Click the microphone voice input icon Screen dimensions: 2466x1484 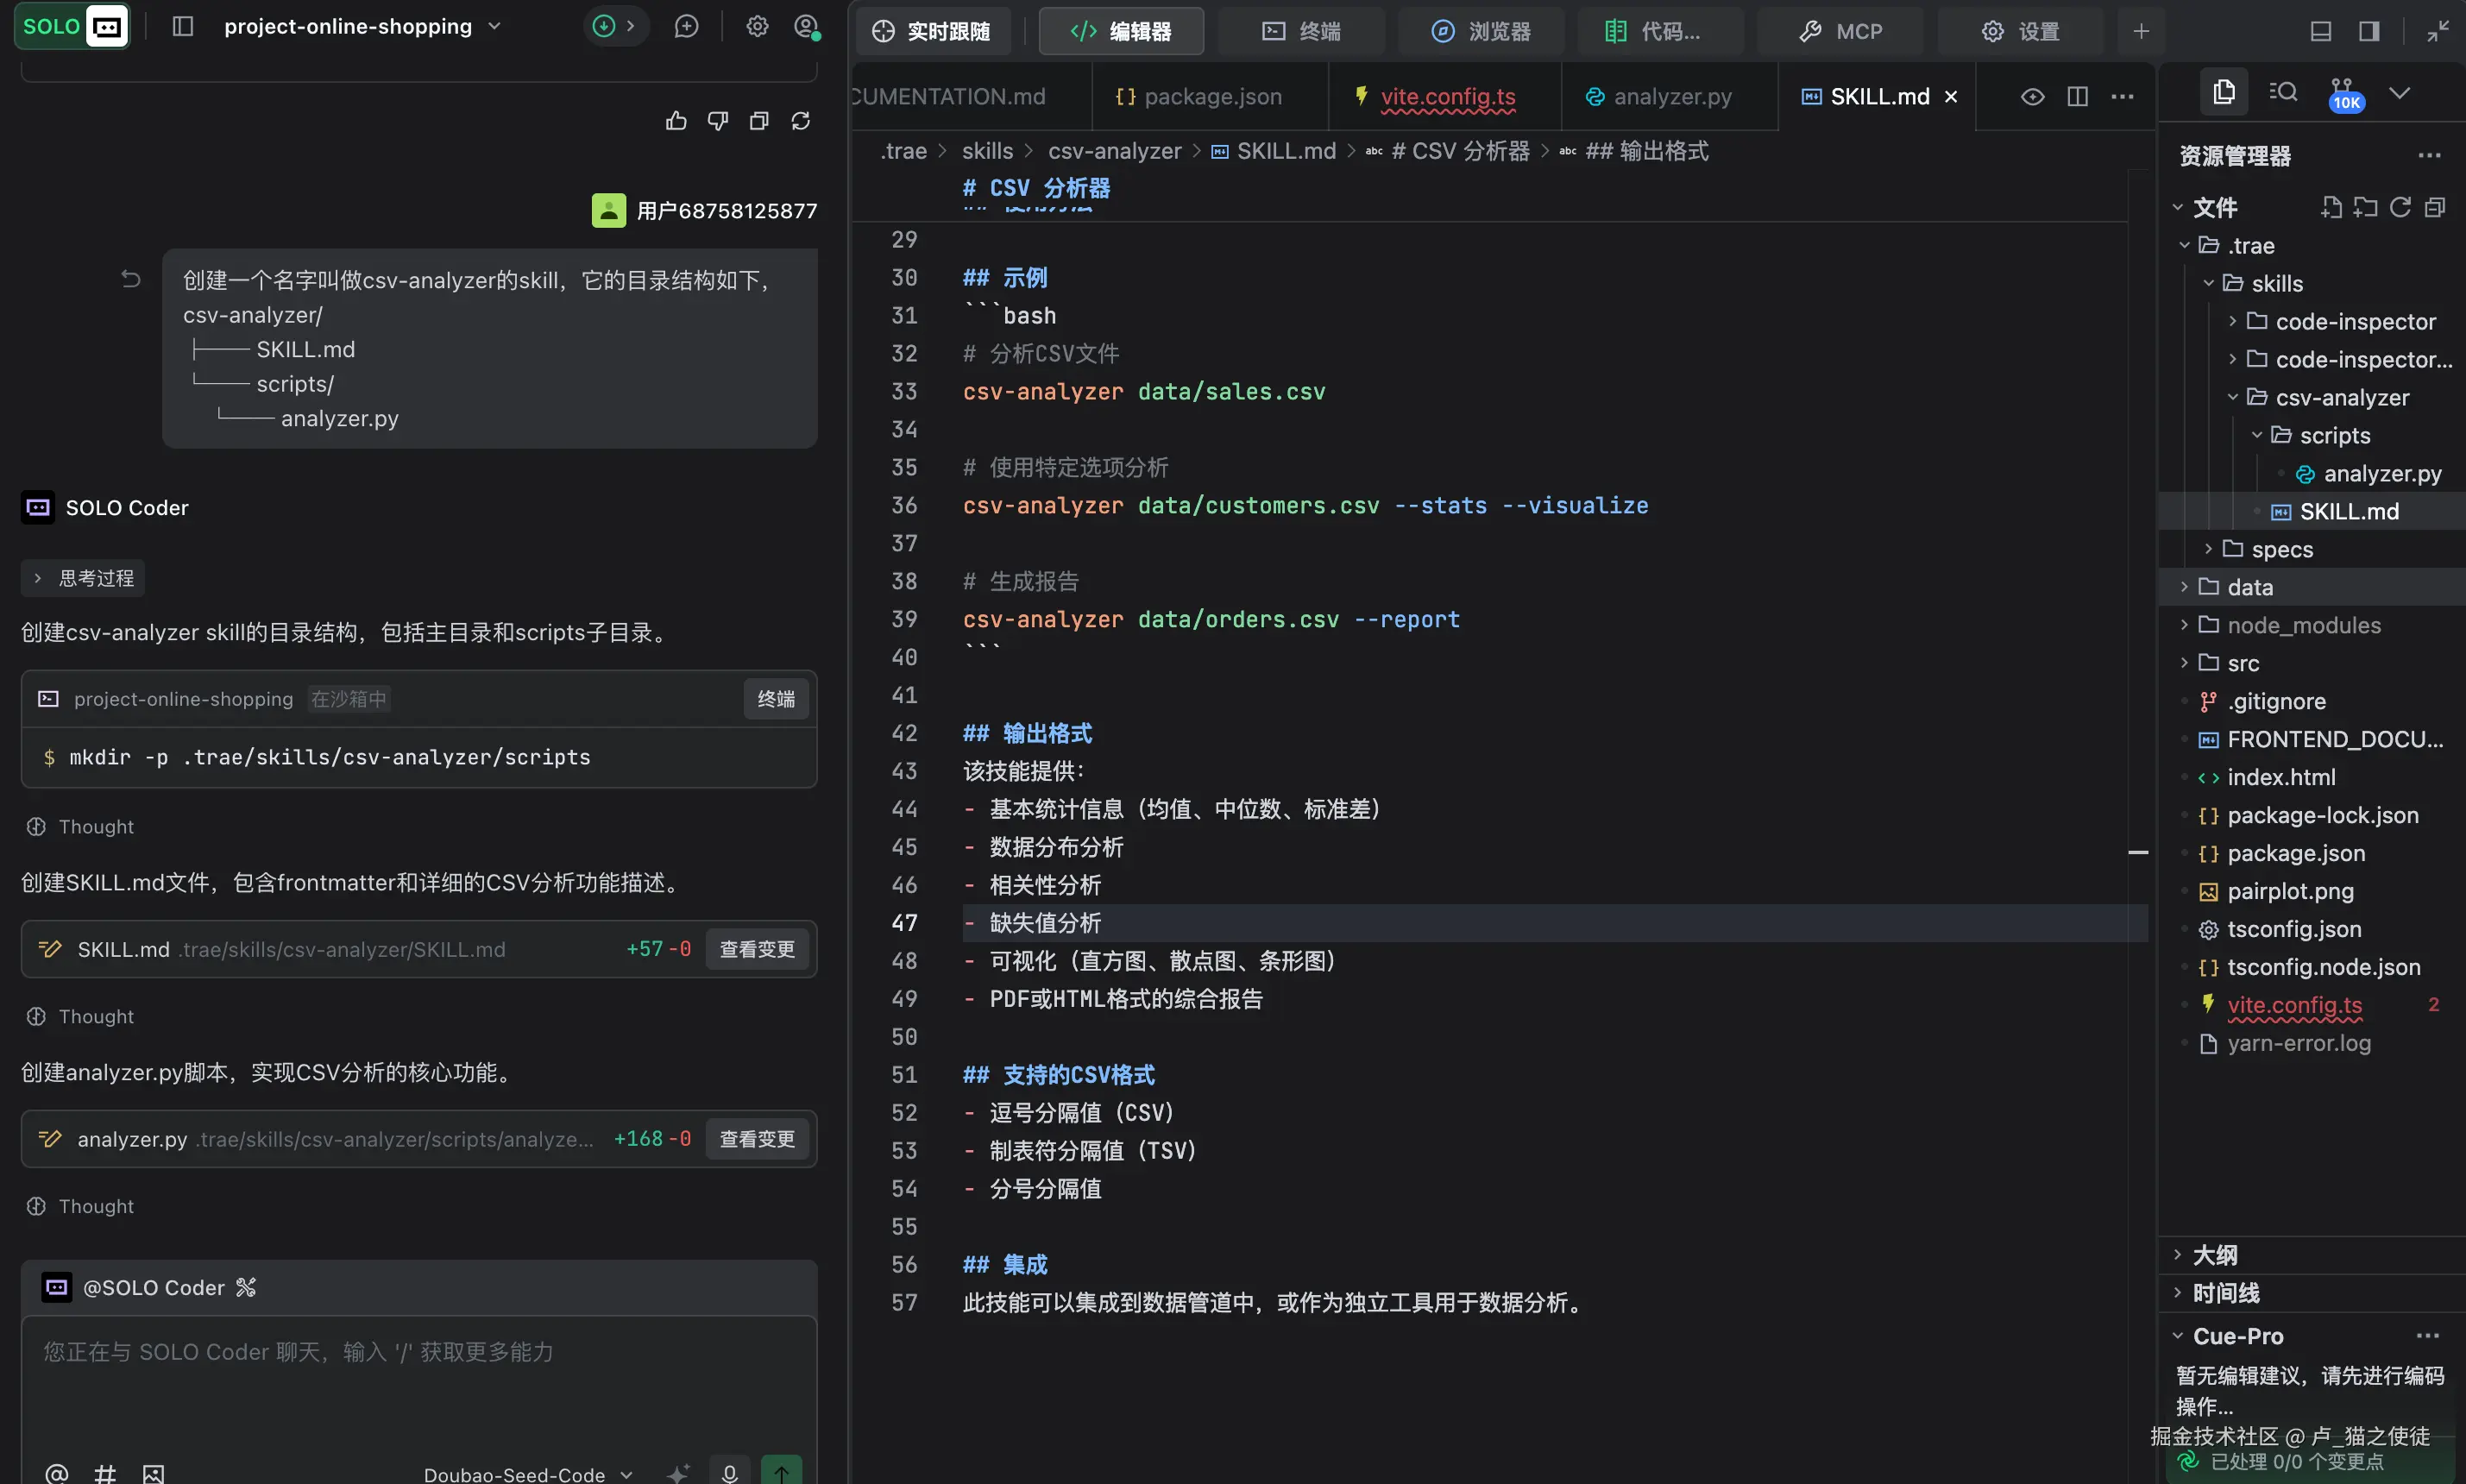click(730, 1472)
